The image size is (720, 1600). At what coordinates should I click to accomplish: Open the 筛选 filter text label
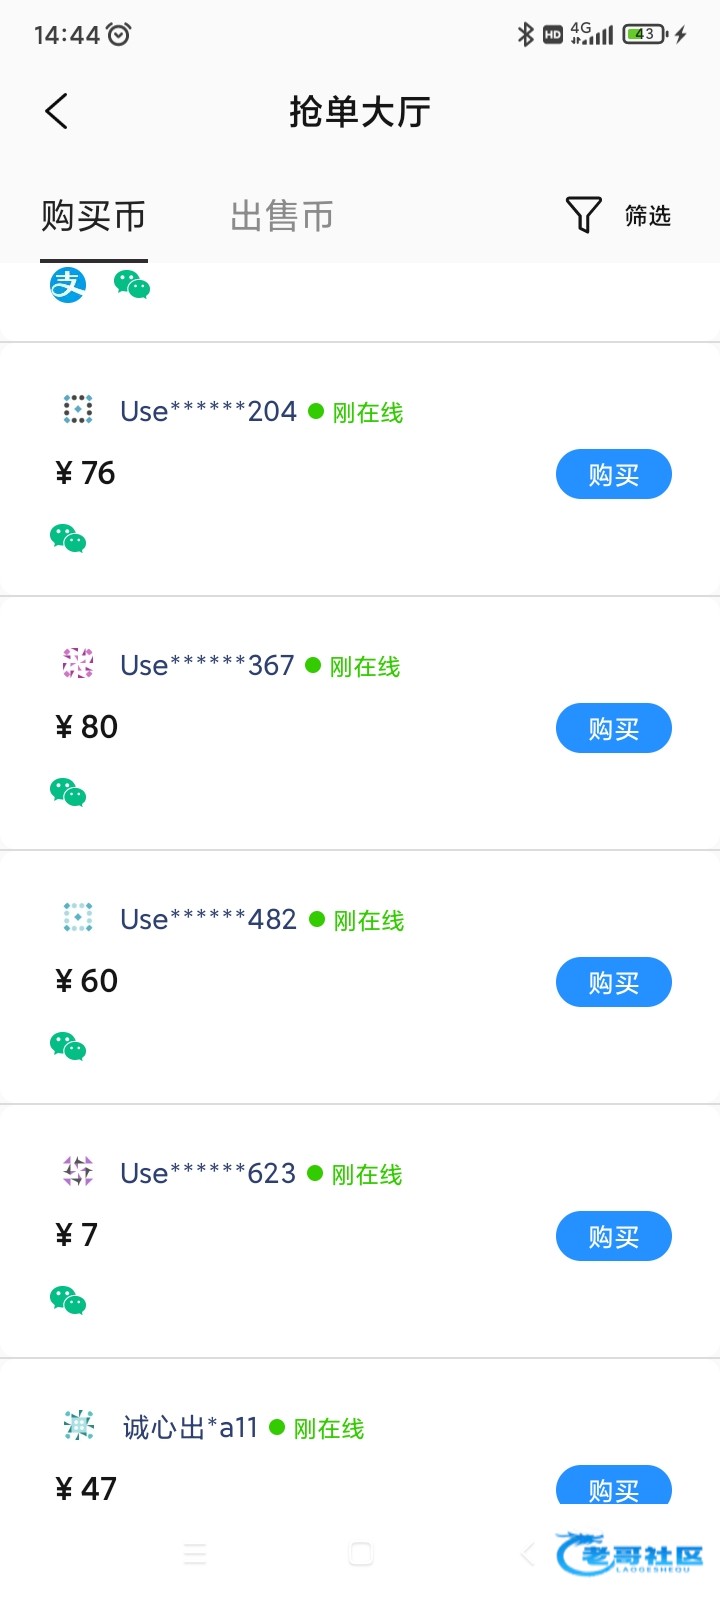click(x=648, y=216)
